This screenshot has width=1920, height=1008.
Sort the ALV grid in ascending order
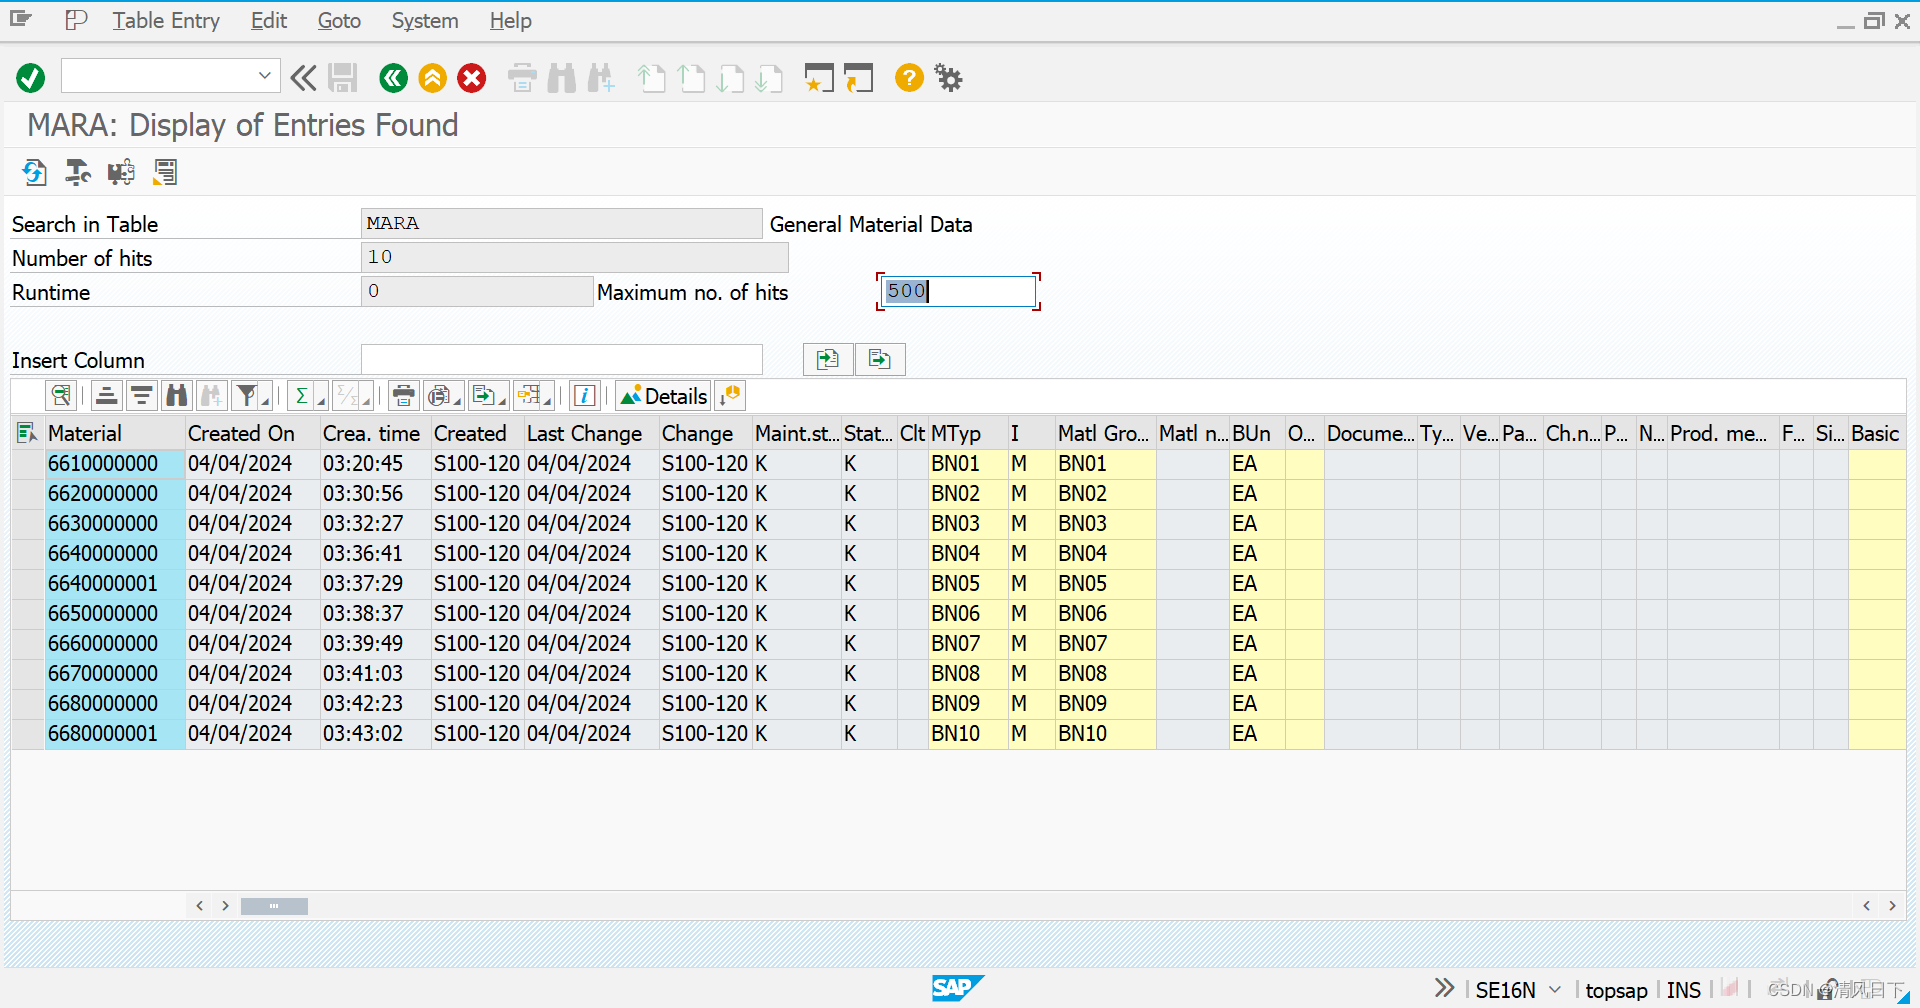coord(106,396)
